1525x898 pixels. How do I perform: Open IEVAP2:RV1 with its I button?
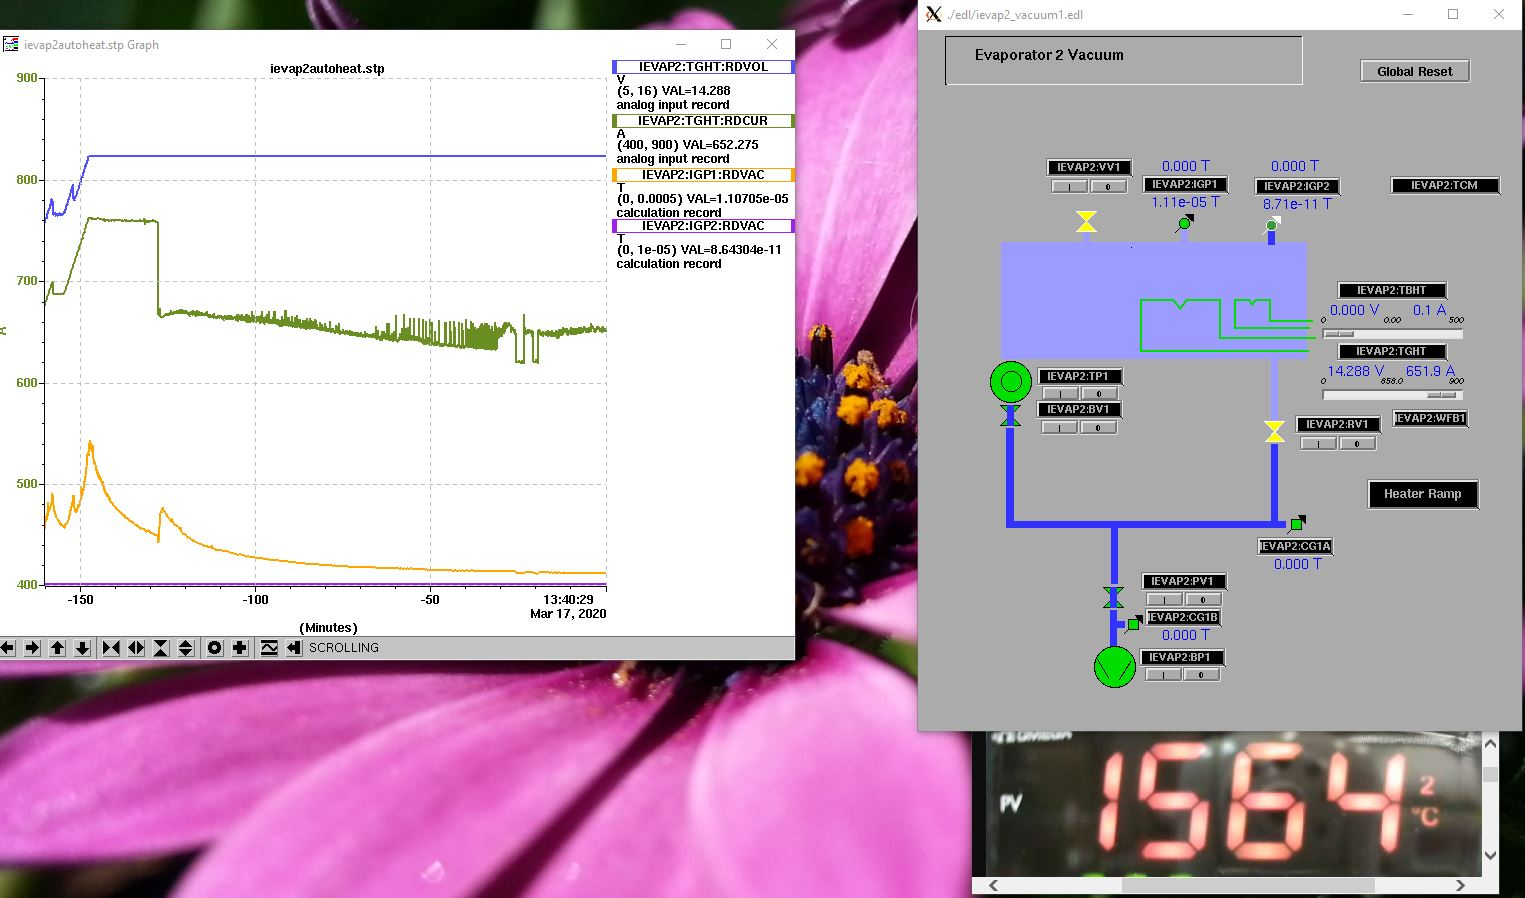(1318, 443)
